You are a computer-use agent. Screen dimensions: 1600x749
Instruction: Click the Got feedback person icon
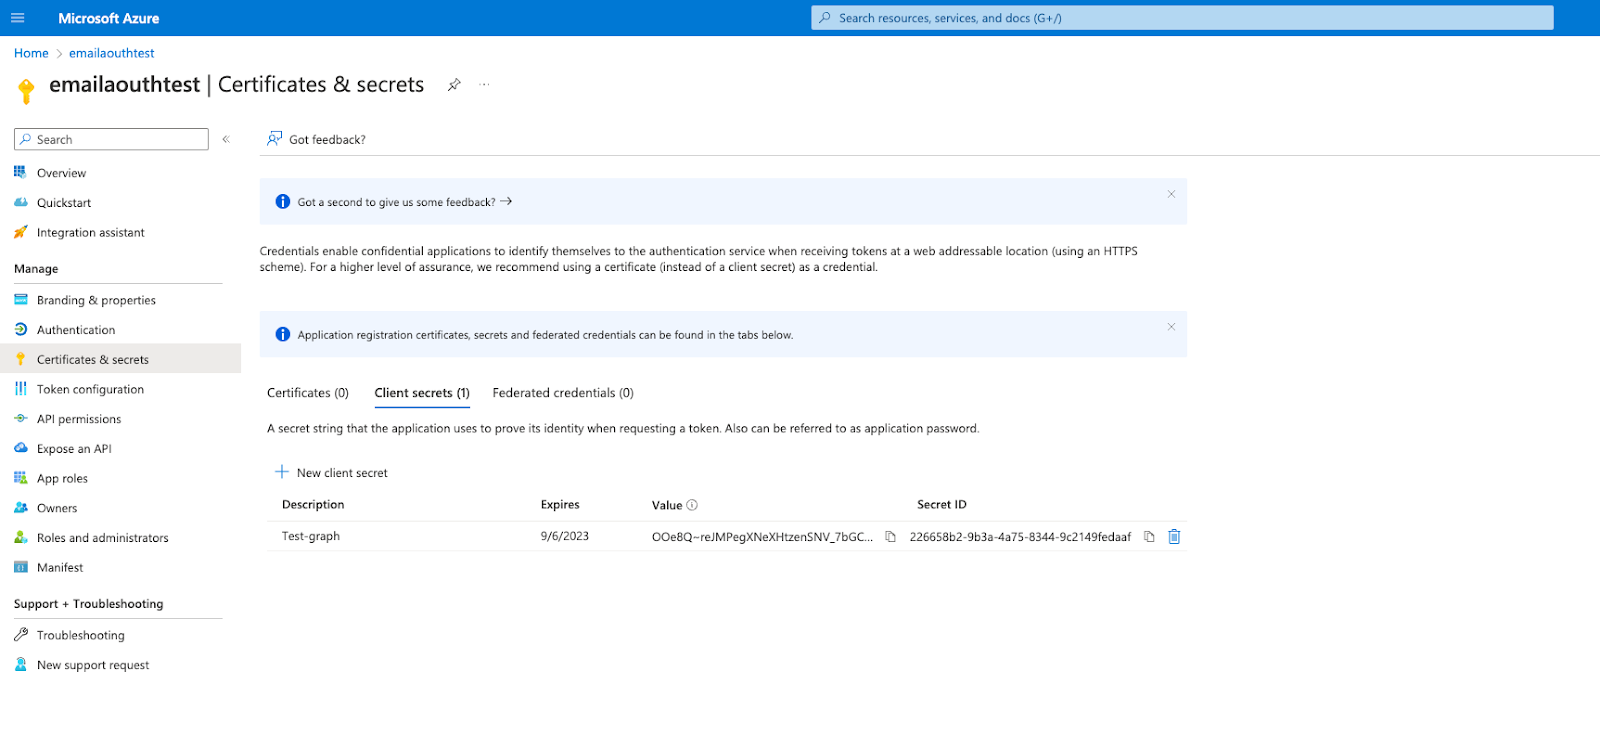click(274, 139)
